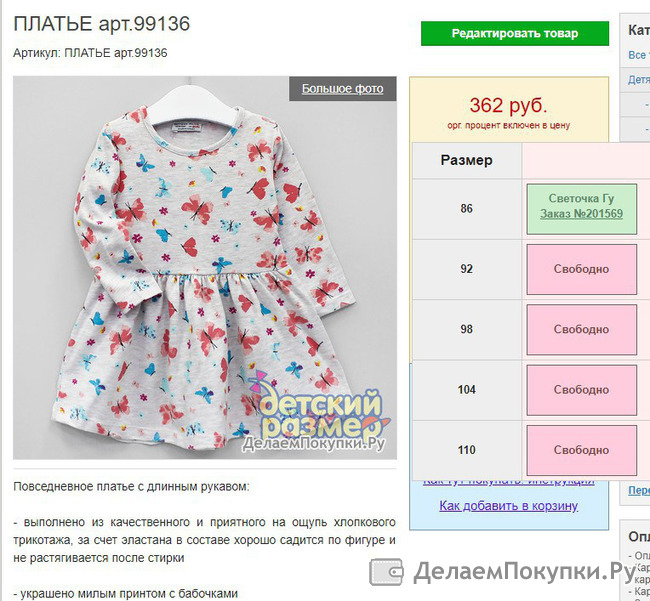Open the Как добавить в корзину link
The image size is (650, 601).
pos(509,506)
